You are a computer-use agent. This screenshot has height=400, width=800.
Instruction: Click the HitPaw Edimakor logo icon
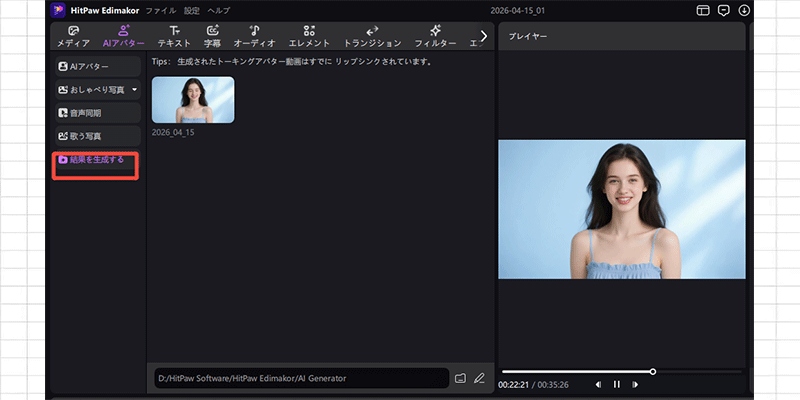click(58, 10)
